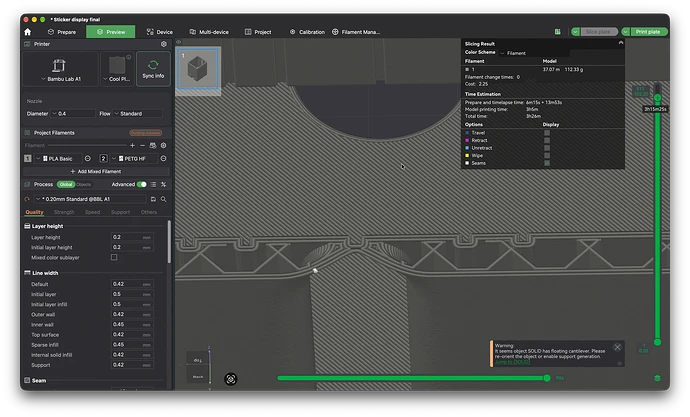Click the Cool Plate bed image
Viewport: 690px width, 417px height.
tap(117, 65)
